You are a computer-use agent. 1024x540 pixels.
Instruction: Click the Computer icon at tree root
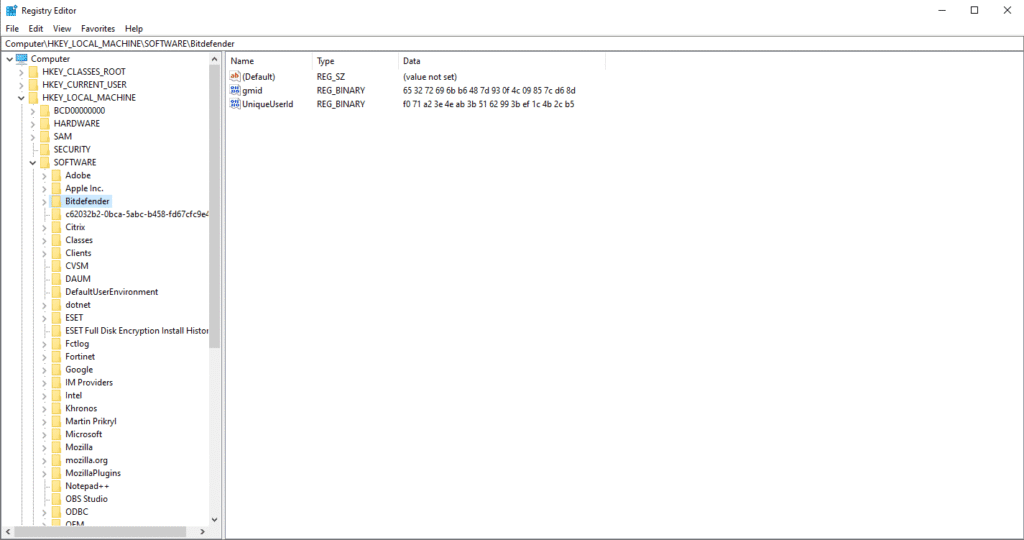pyautogui.click(x=22, y=59)
